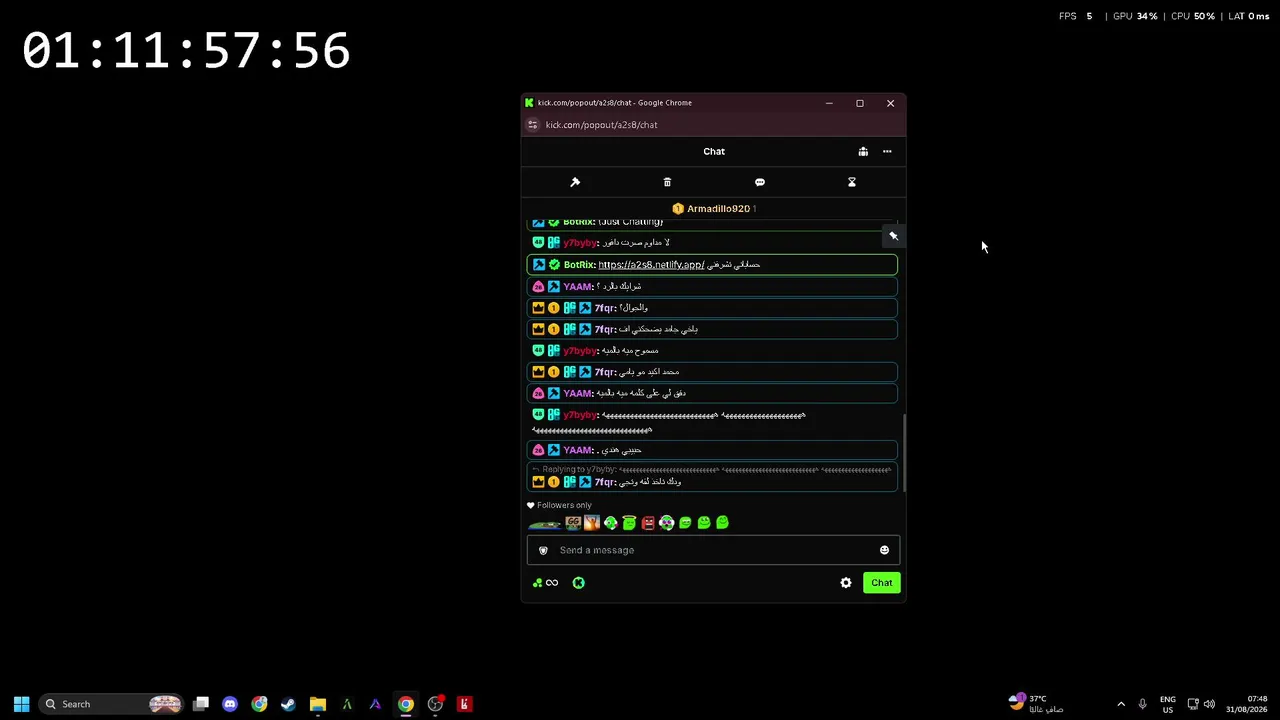Screen dimensions: 1280x720
Task: Click the Armadillo920 pinned gifter name
Action: pyautogui.click(x=718, y=209)
